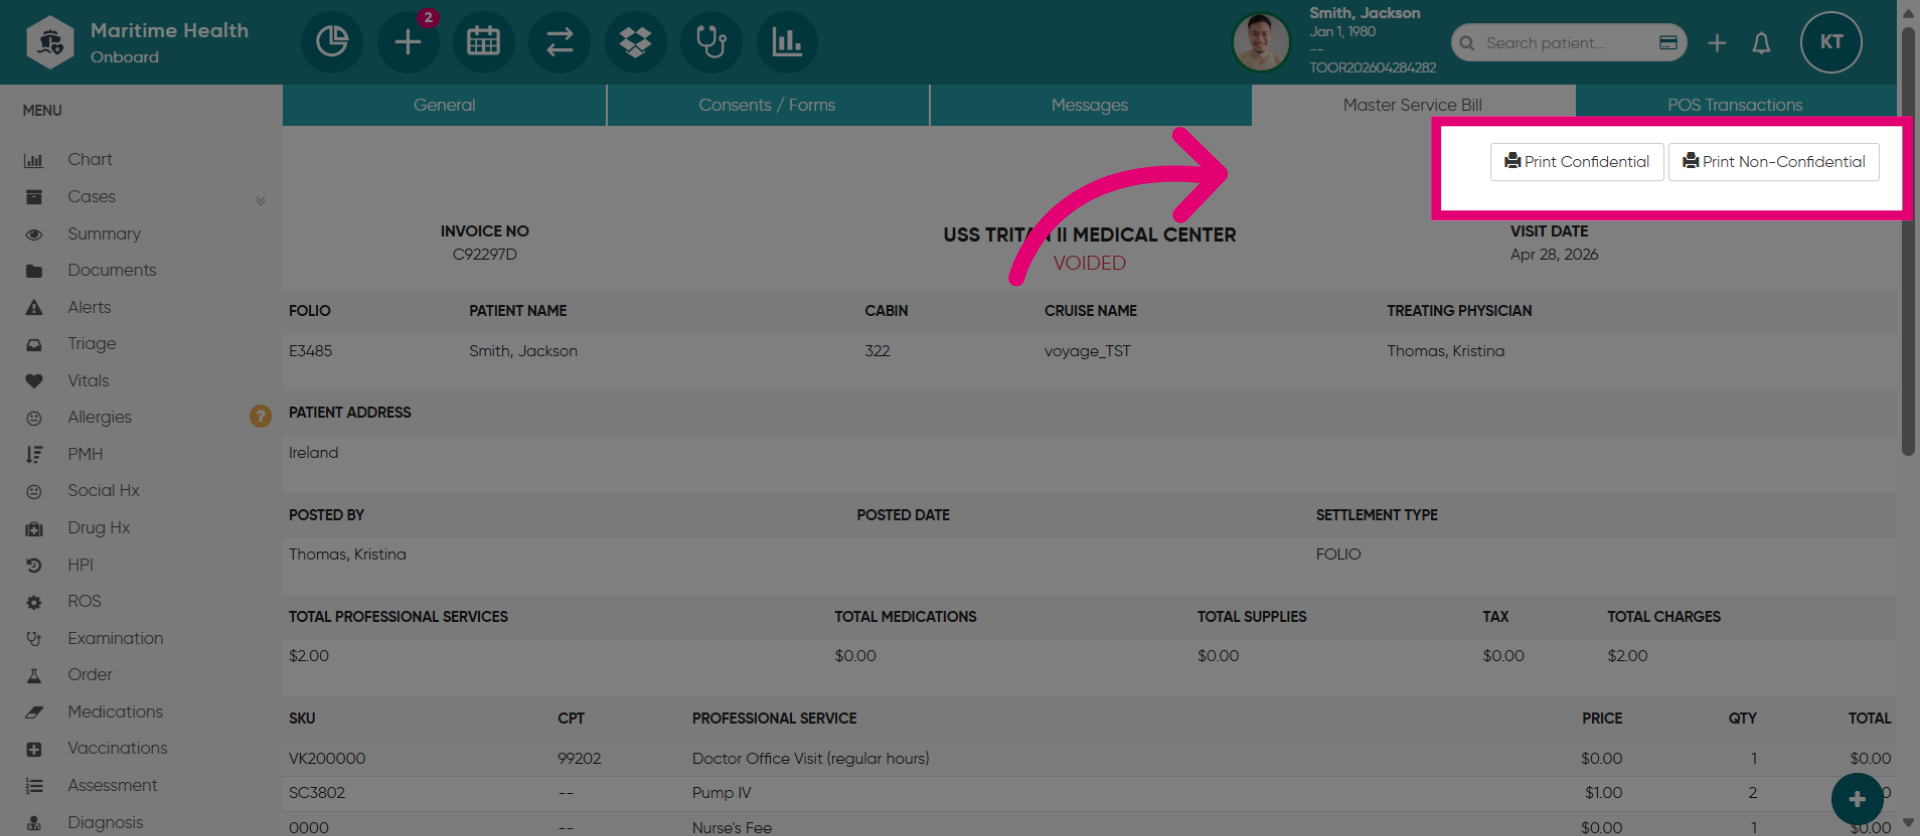Open Allergies in the sidebar
Image resolution: width=1920 pixels, height=836 pixels.
pyautogui.click(x=100, y=417)
